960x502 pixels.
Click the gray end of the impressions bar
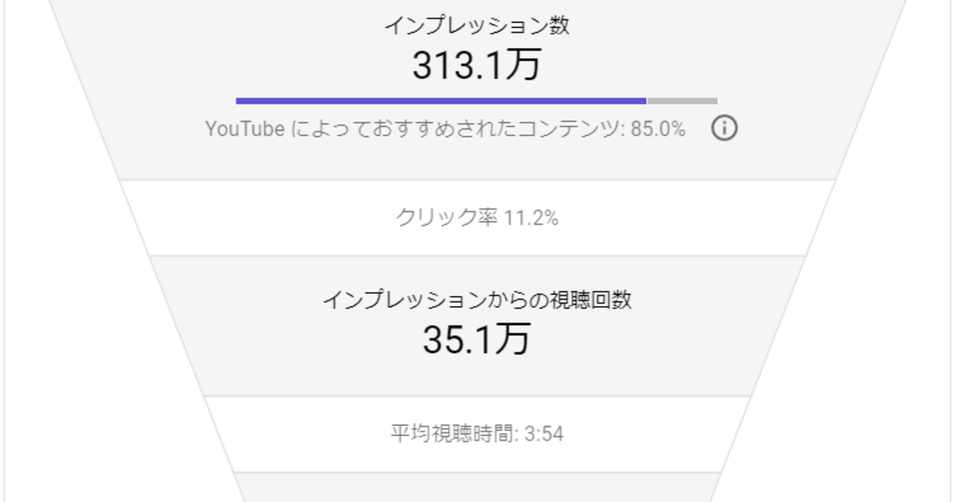(x=682, y=101)
